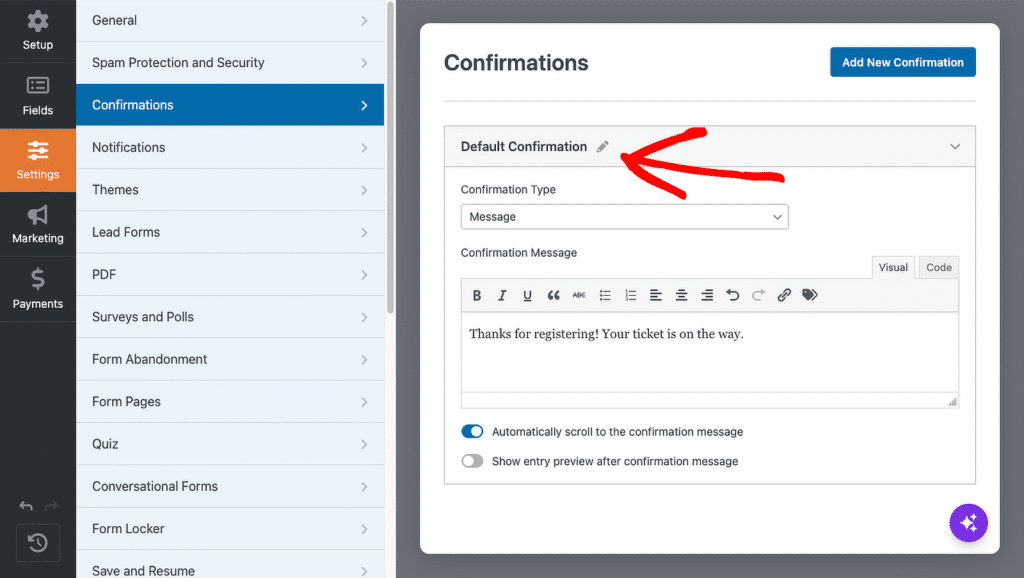Viewport: 1024px width, 578px height.
Task: Open the revisions history icon
Action: (38, 542)
